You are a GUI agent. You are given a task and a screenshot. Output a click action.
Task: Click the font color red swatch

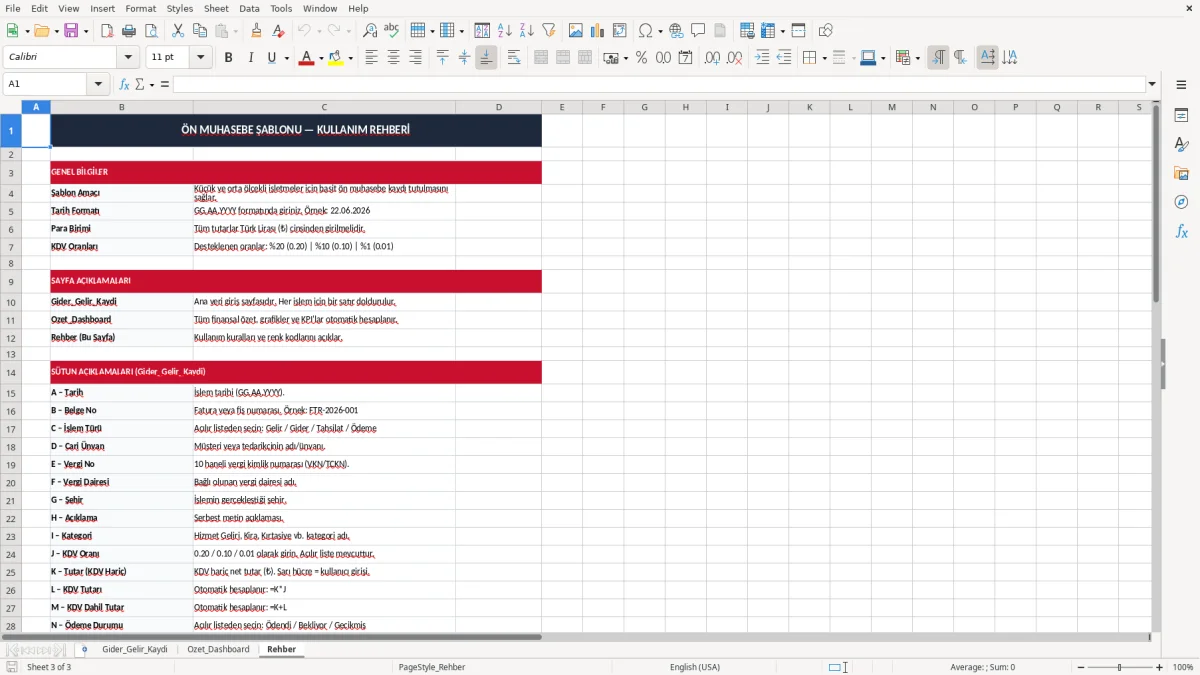point(306,58)
